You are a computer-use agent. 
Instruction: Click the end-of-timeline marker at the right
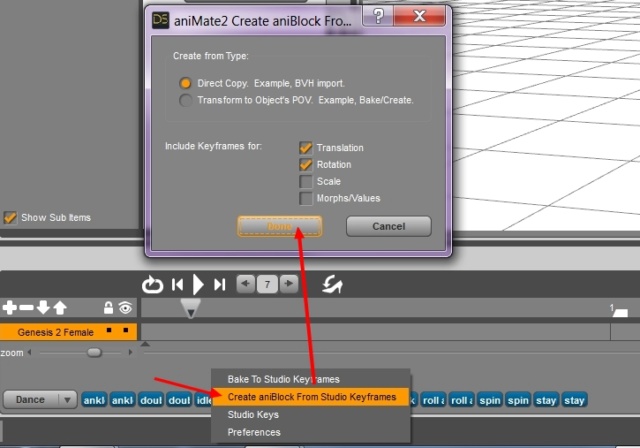620,313
